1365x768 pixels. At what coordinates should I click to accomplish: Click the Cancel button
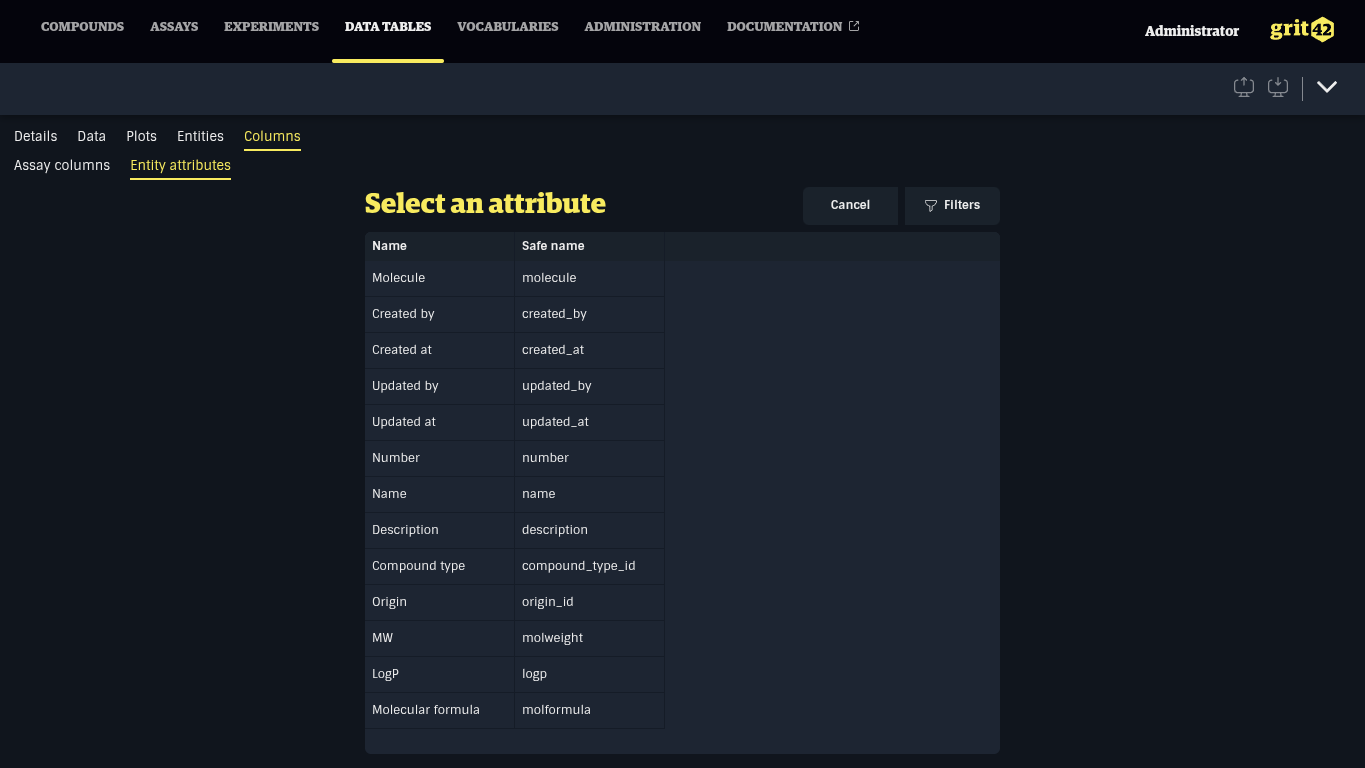(x=850, y=205)
